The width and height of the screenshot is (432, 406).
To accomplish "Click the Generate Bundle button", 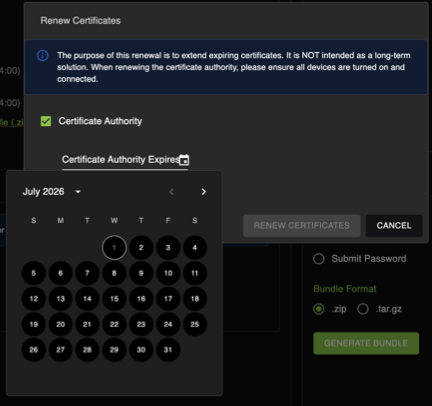I will (x=366, y=343).
